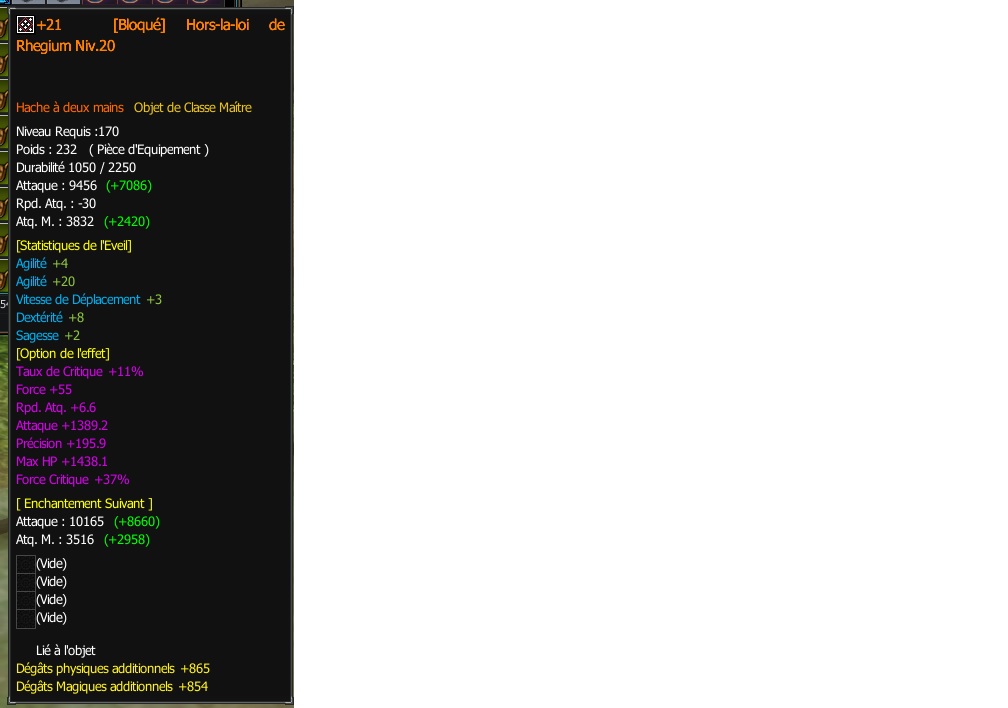Click '[Statistiques de l'Eveil]' header

point(73,246)
